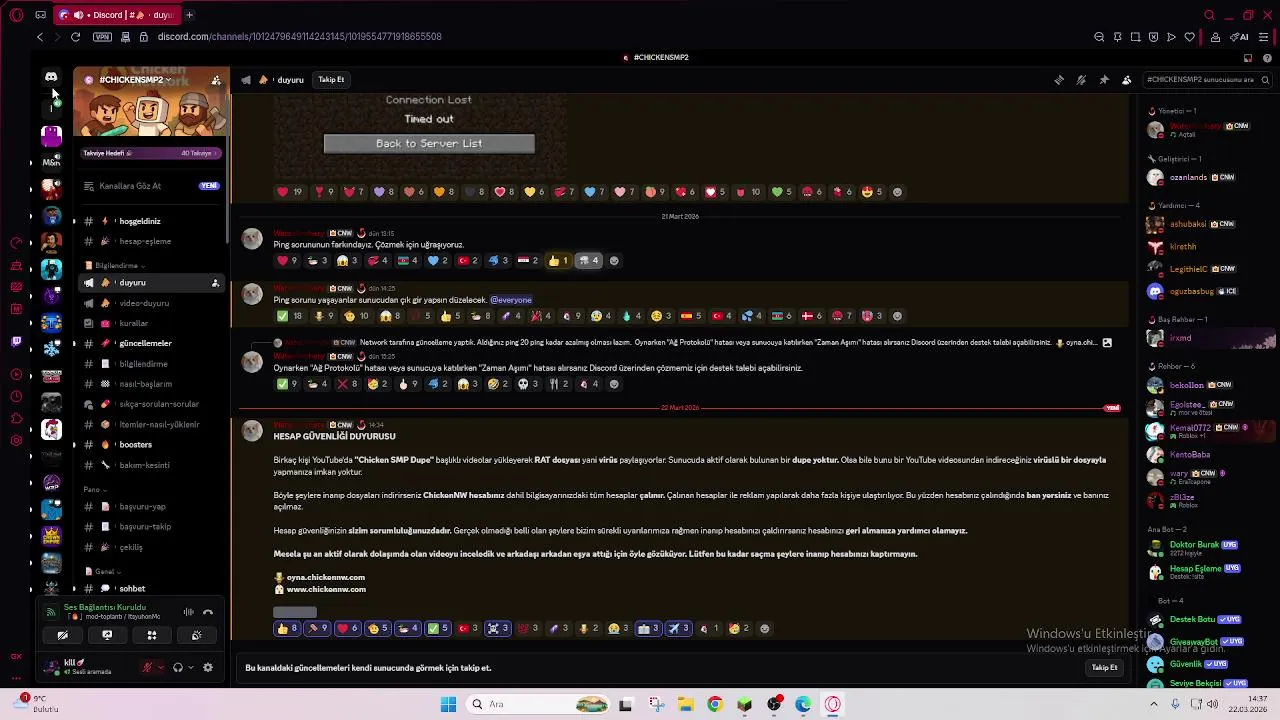Open the hesap-eşleme channel

pos(151,241)
